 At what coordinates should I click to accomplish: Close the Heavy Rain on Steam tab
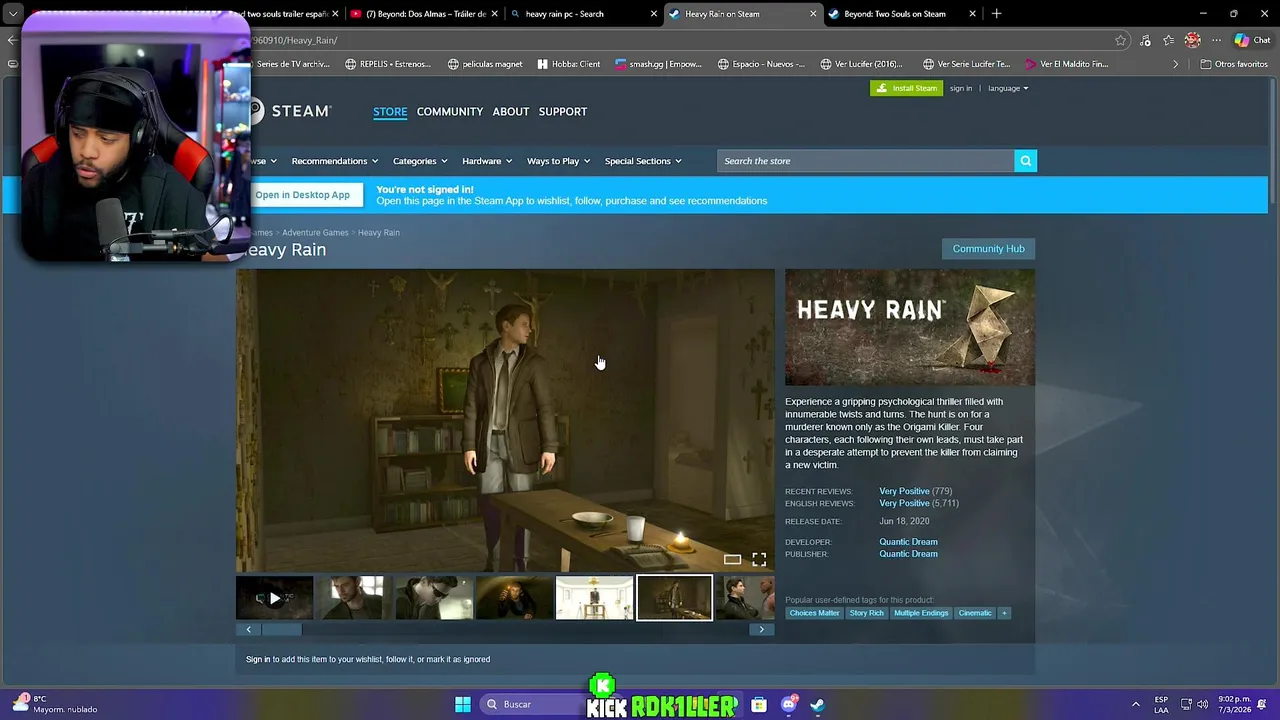click(813, 14)
